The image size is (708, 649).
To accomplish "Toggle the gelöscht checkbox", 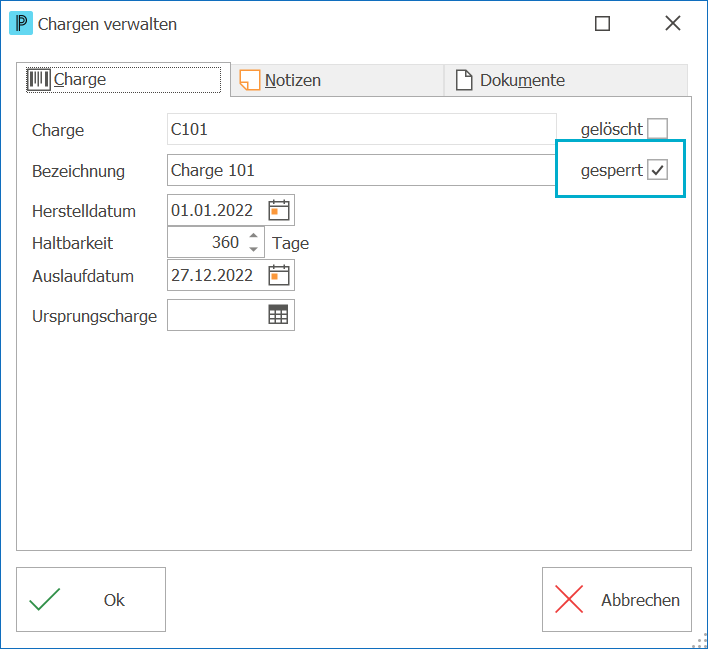I will coord(657,129).
